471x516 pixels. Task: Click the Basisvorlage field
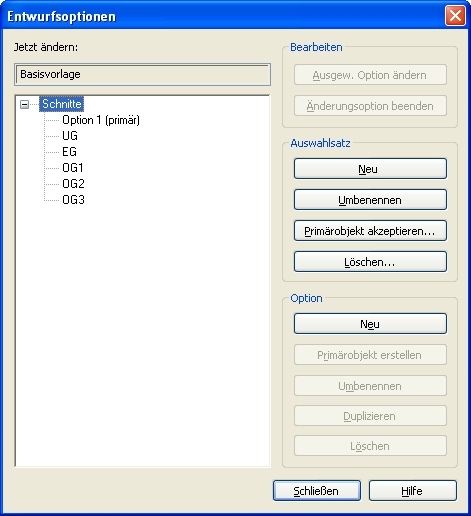pyautogui.click(x=142, y=74)
